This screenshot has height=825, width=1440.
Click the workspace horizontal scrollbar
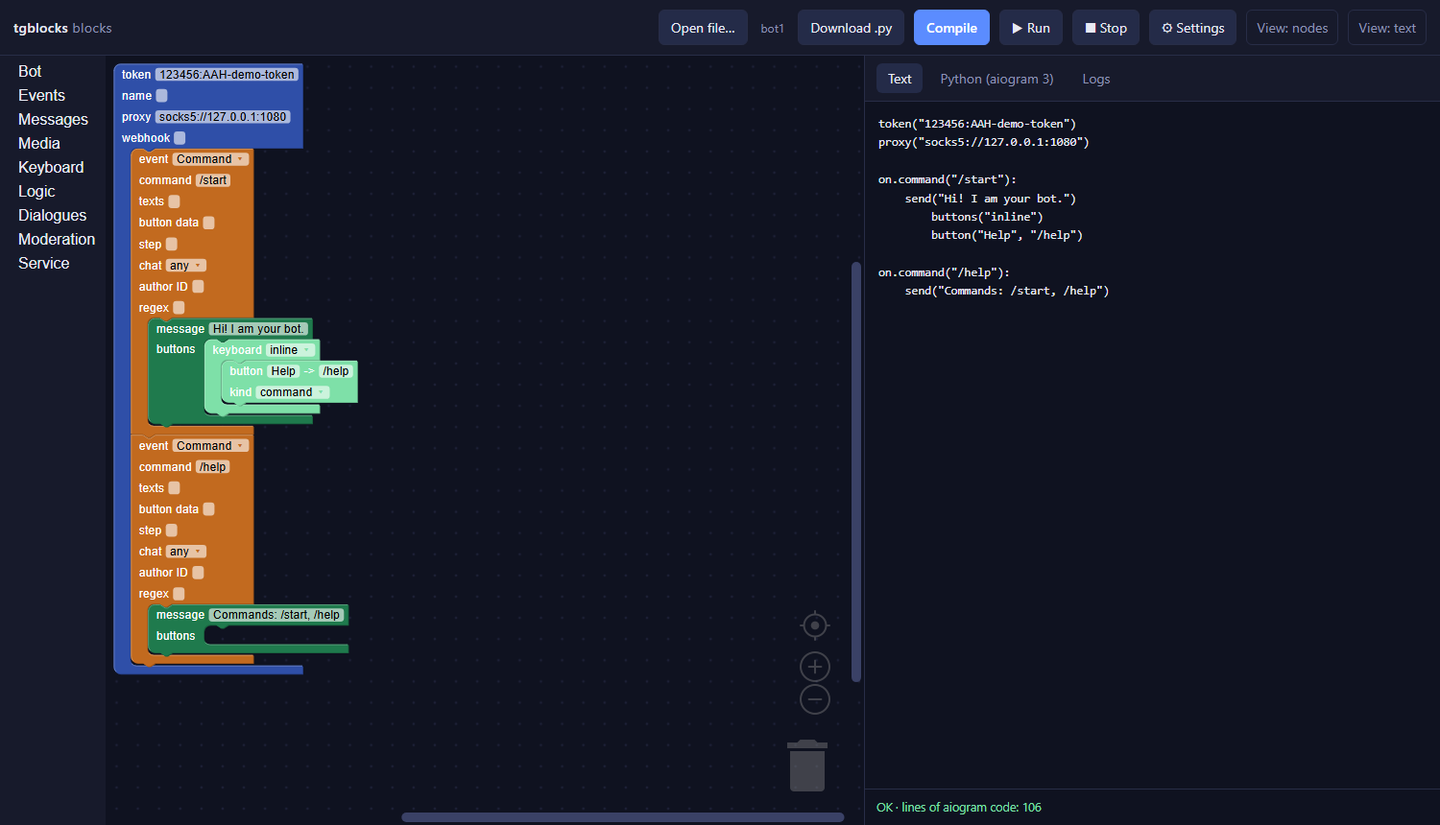click(622, 817)
